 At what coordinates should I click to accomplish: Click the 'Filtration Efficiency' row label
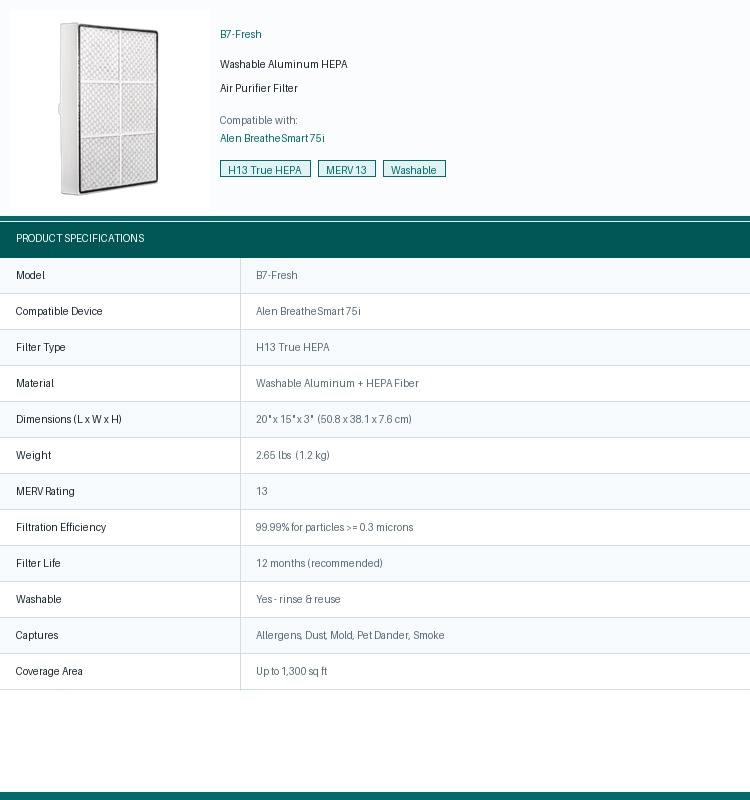(61, 528)
